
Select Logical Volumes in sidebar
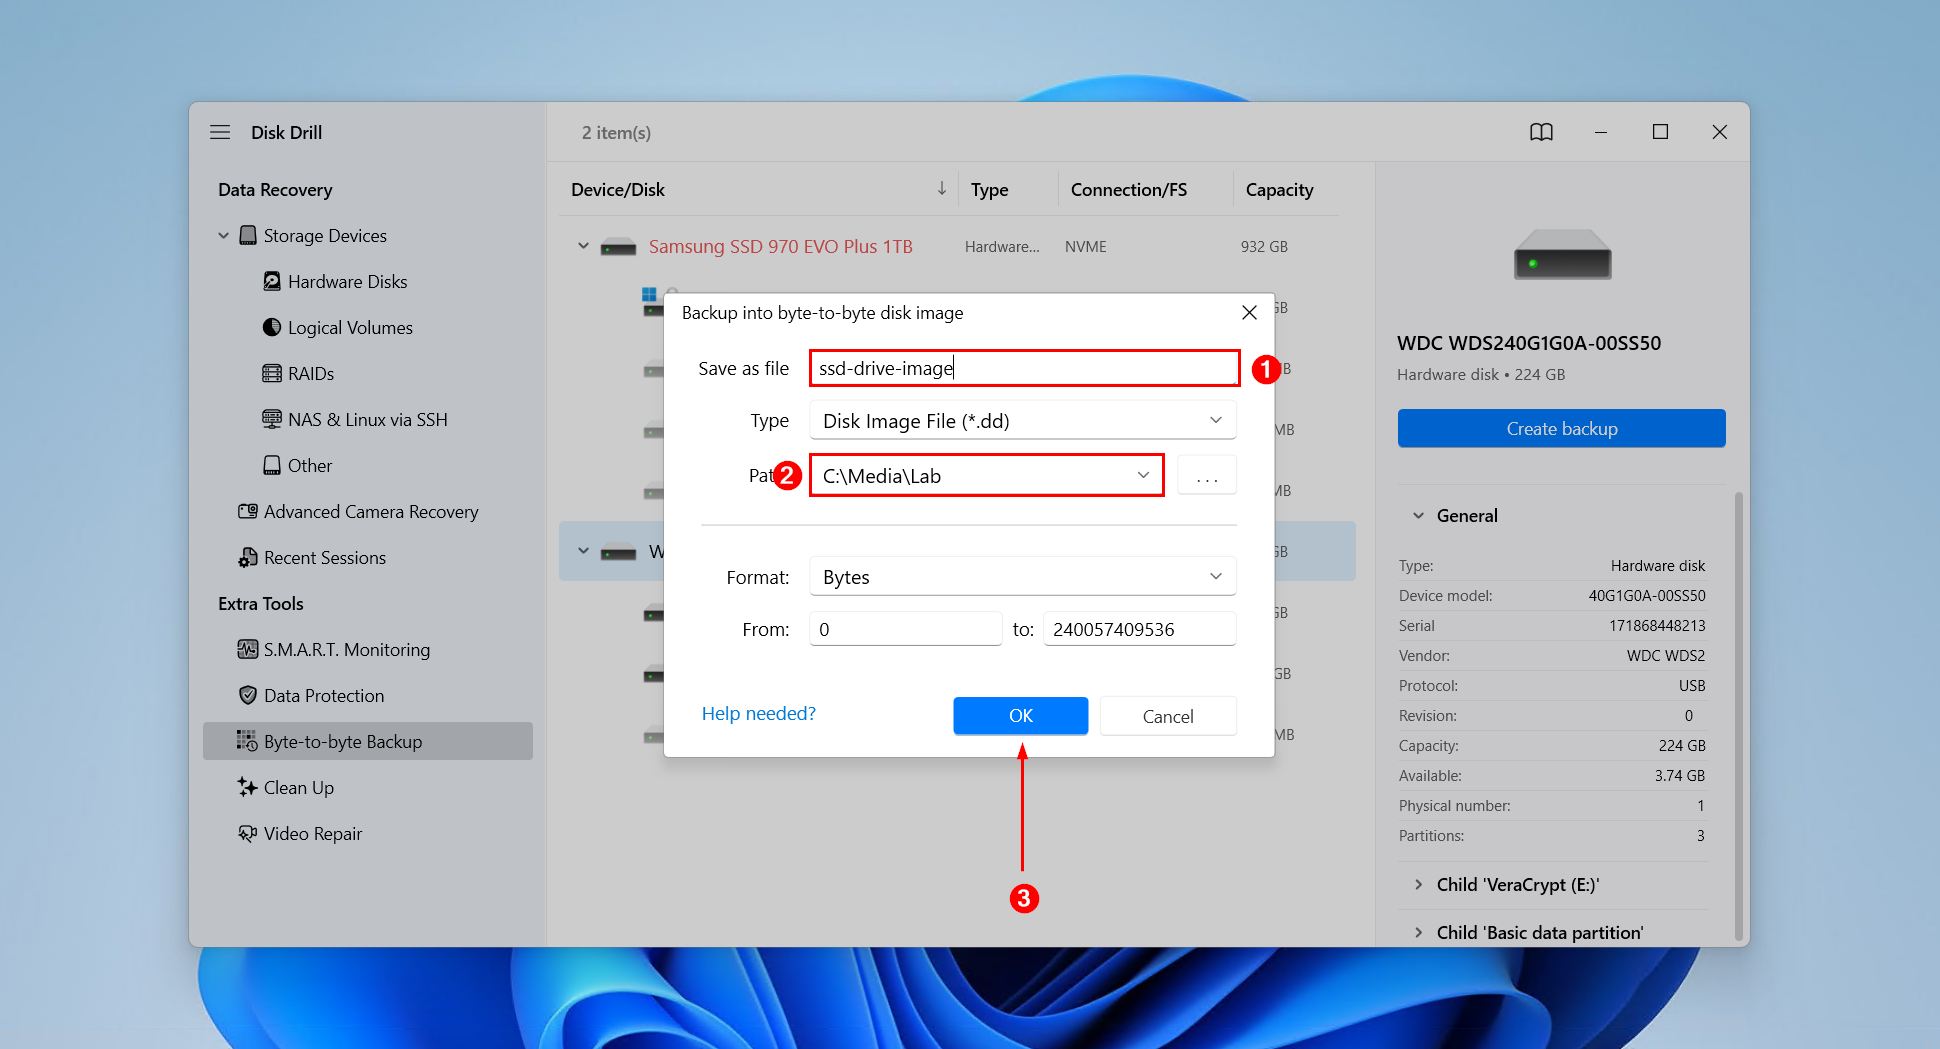350,327
